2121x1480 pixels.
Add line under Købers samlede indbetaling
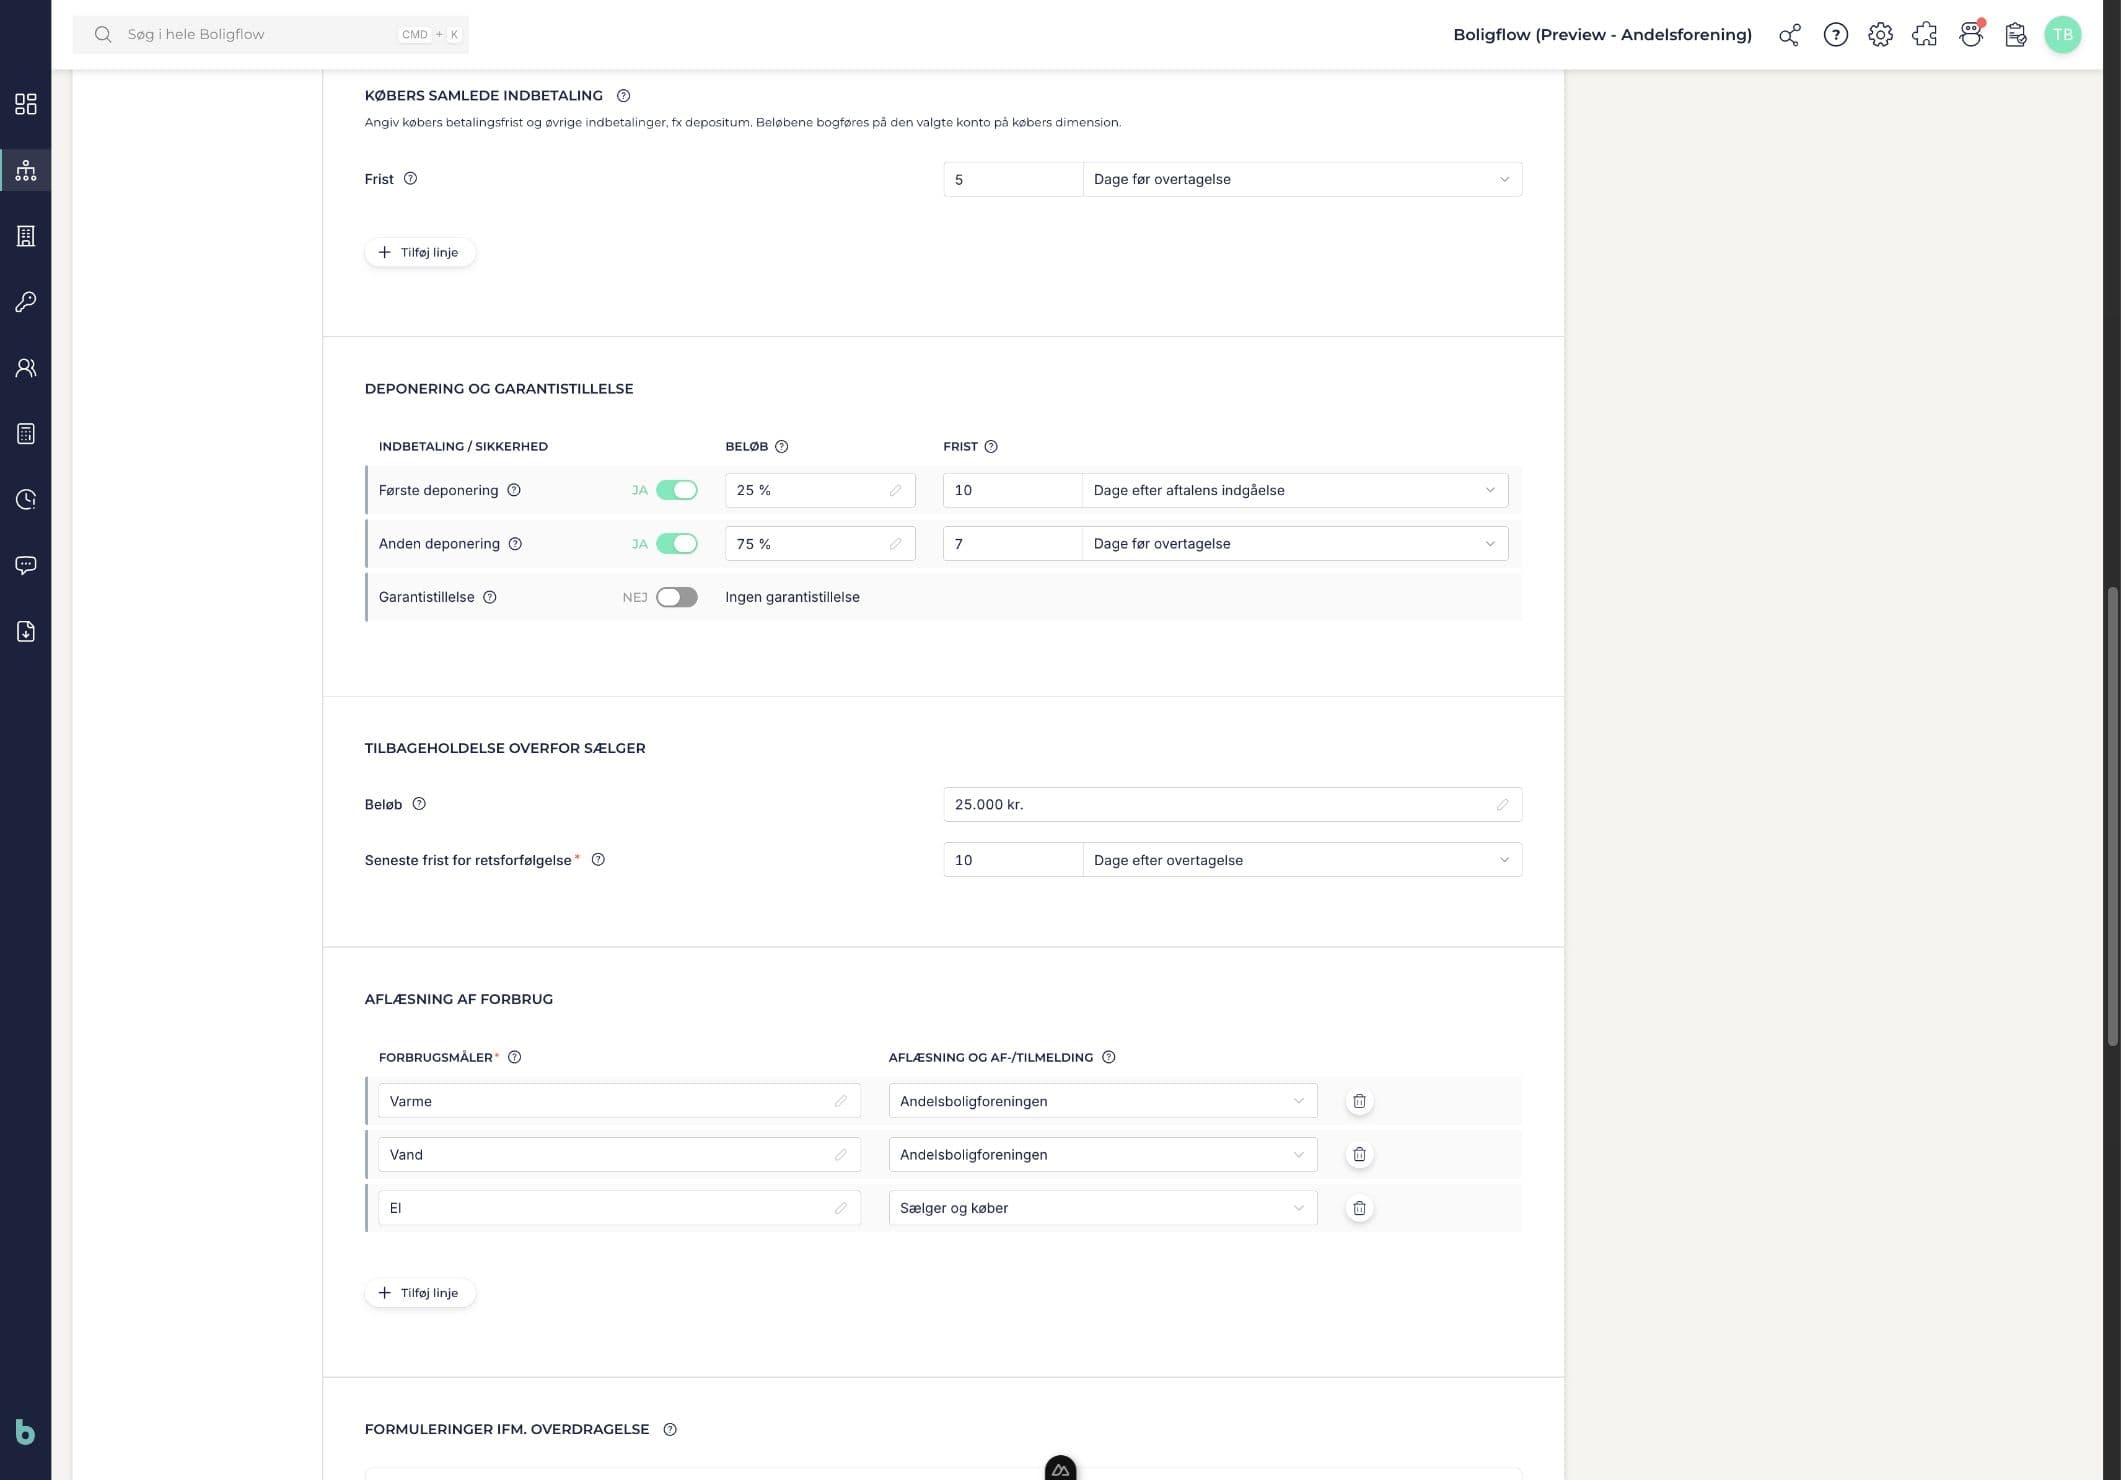click(420, 252)
